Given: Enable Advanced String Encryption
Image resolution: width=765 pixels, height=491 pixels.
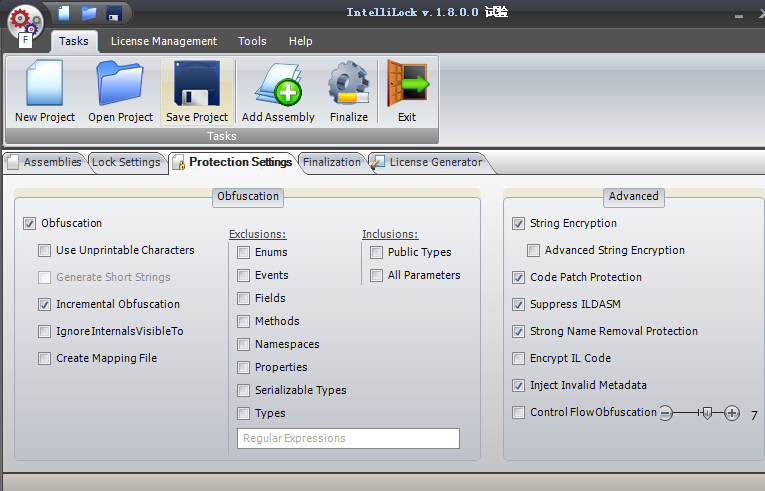Looking at the screenshot, I should point(533,250).
